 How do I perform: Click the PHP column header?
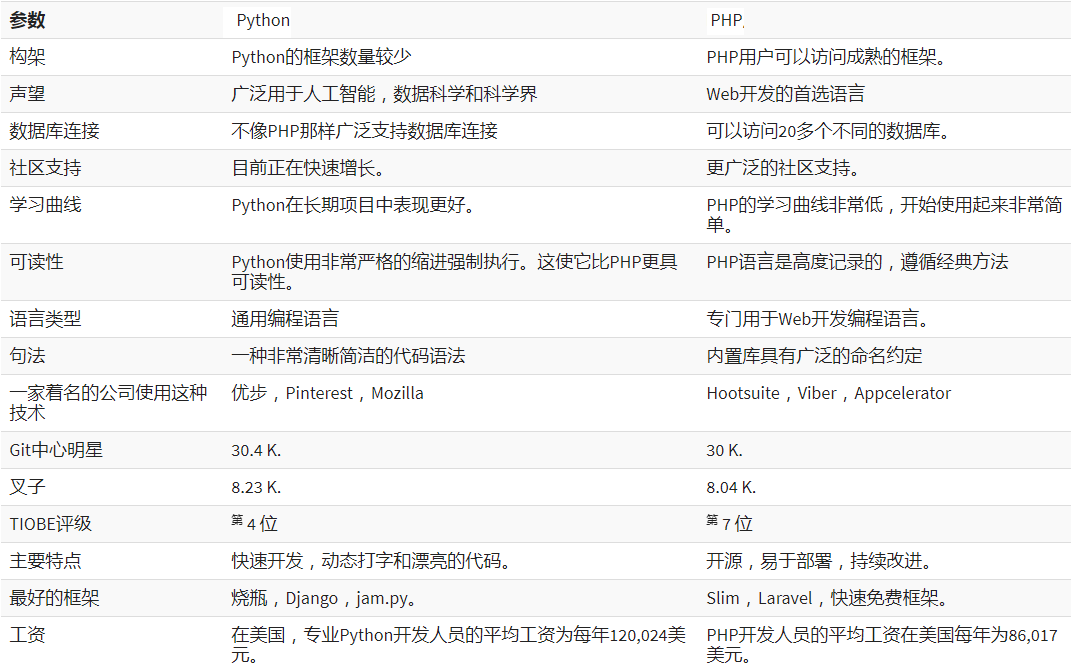tap(727, 20)
